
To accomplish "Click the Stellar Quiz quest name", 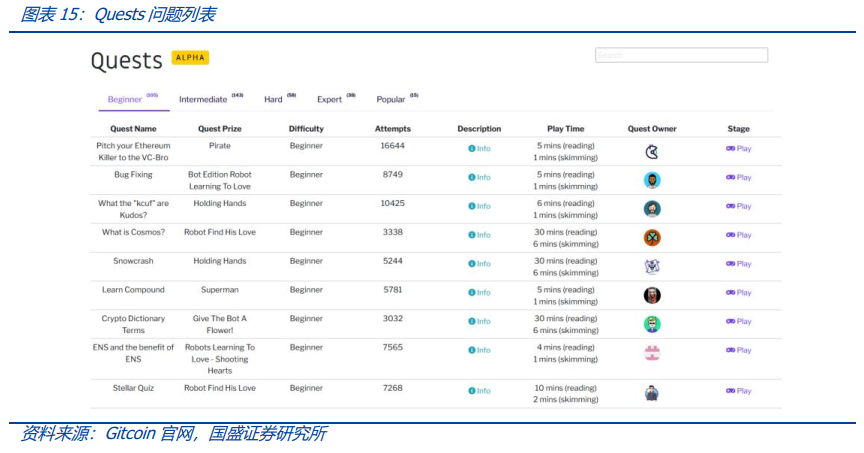I will coord(133,388).
